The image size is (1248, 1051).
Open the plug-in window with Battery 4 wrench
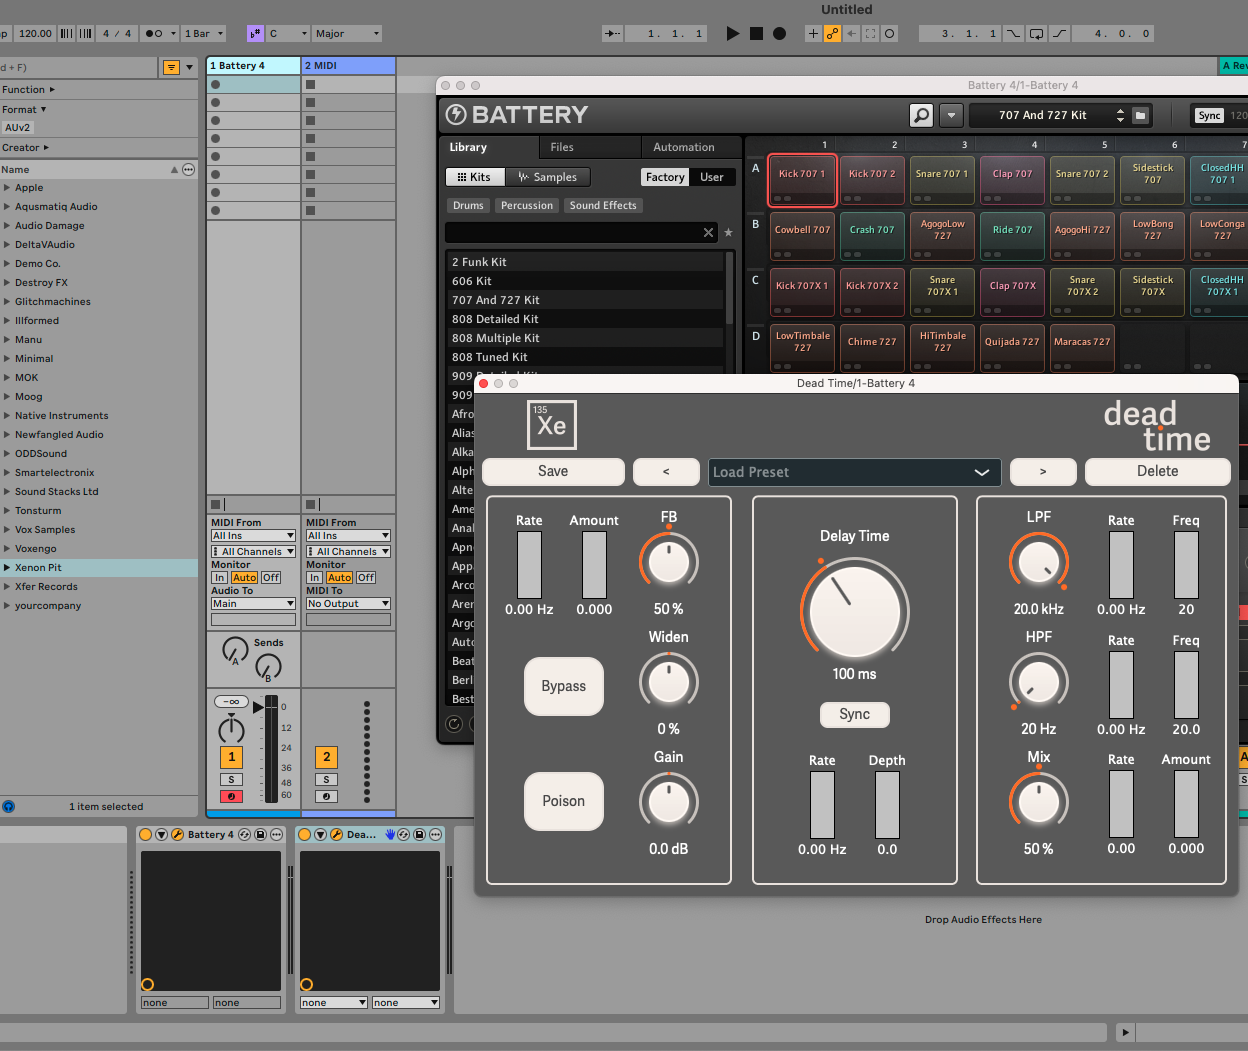tap(177, 834)
